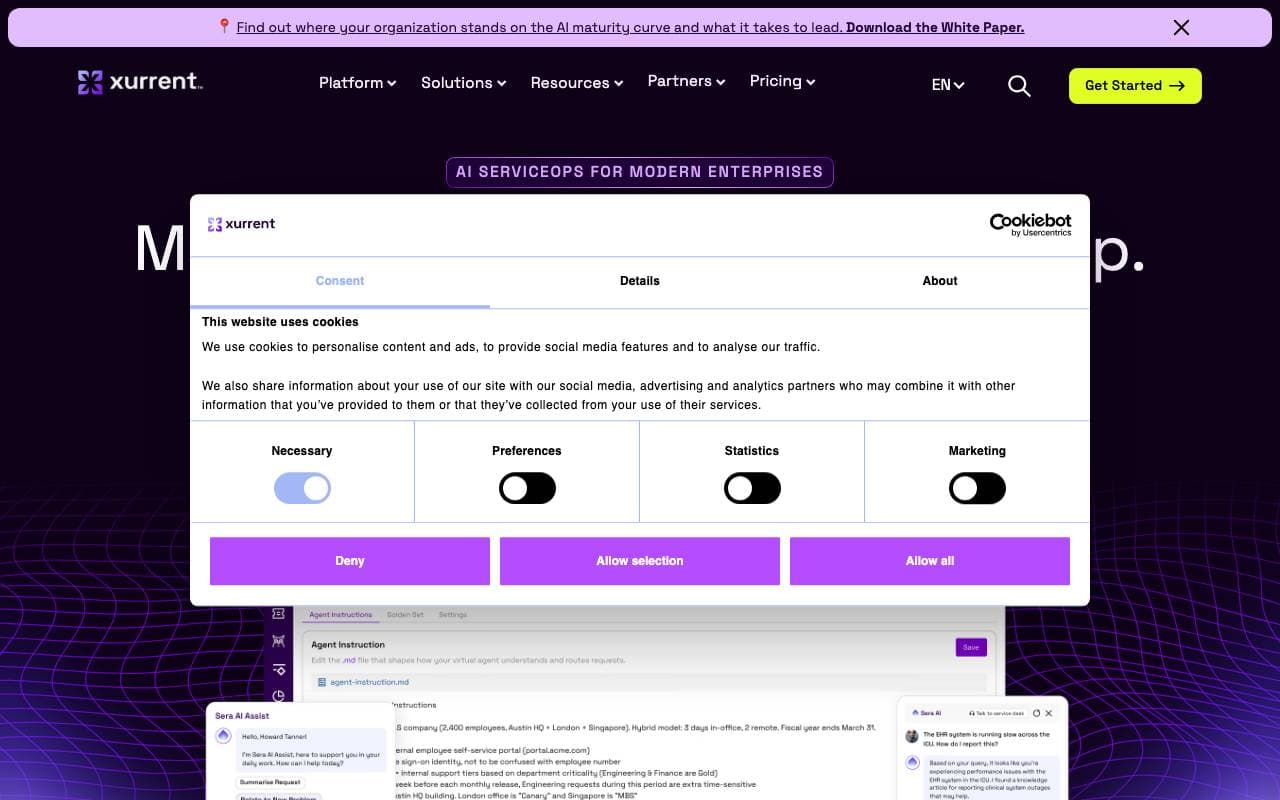This screenshot has height=800, width=1280.
Task: Enable the Preferences cookies switch
Action: click(x=527, y=488)
